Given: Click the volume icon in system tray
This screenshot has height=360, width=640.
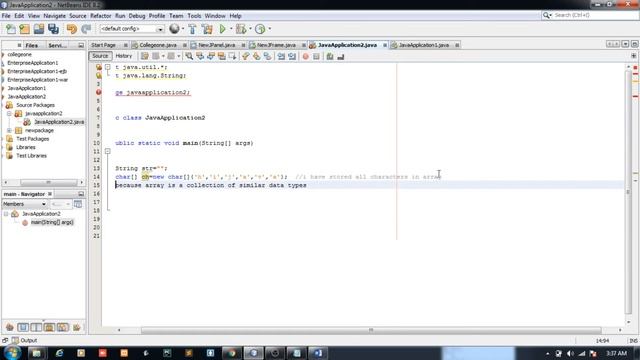Looking at the screenshot, I should pyautogui.click(x=570, y=353).
